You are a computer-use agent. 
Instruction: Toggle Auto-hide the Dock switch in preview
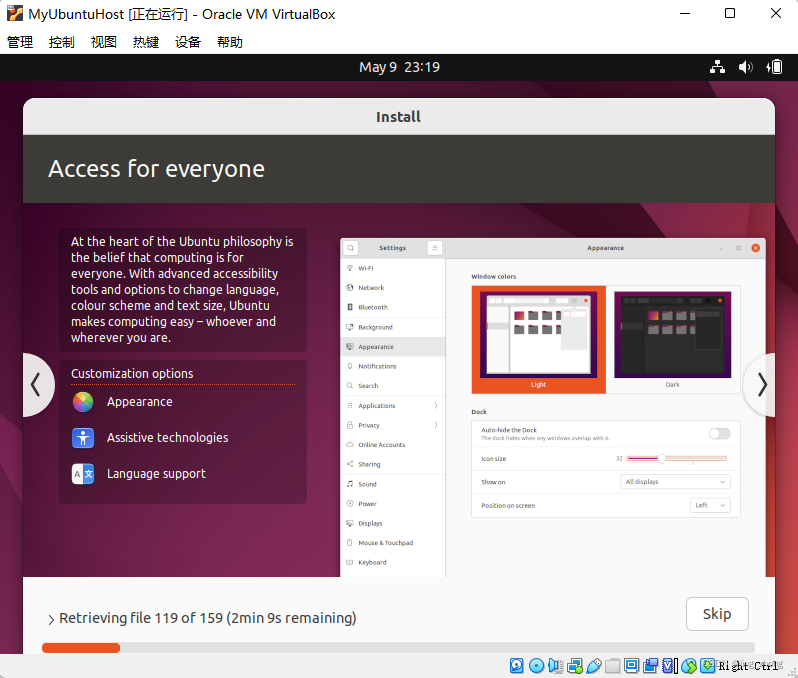tap(719, 433)
